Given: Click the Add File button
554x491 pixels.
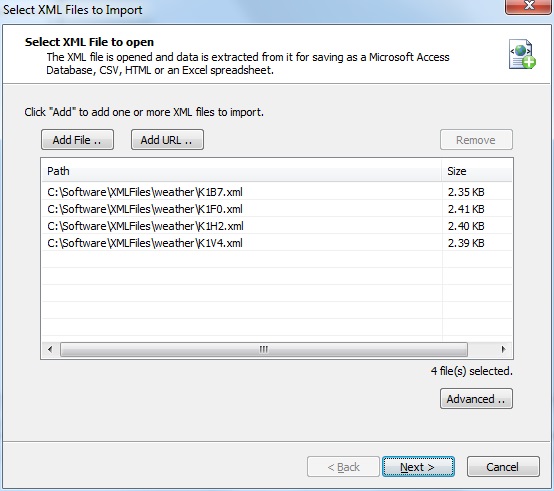Looking at the screenshot, I should click(77, 140).
